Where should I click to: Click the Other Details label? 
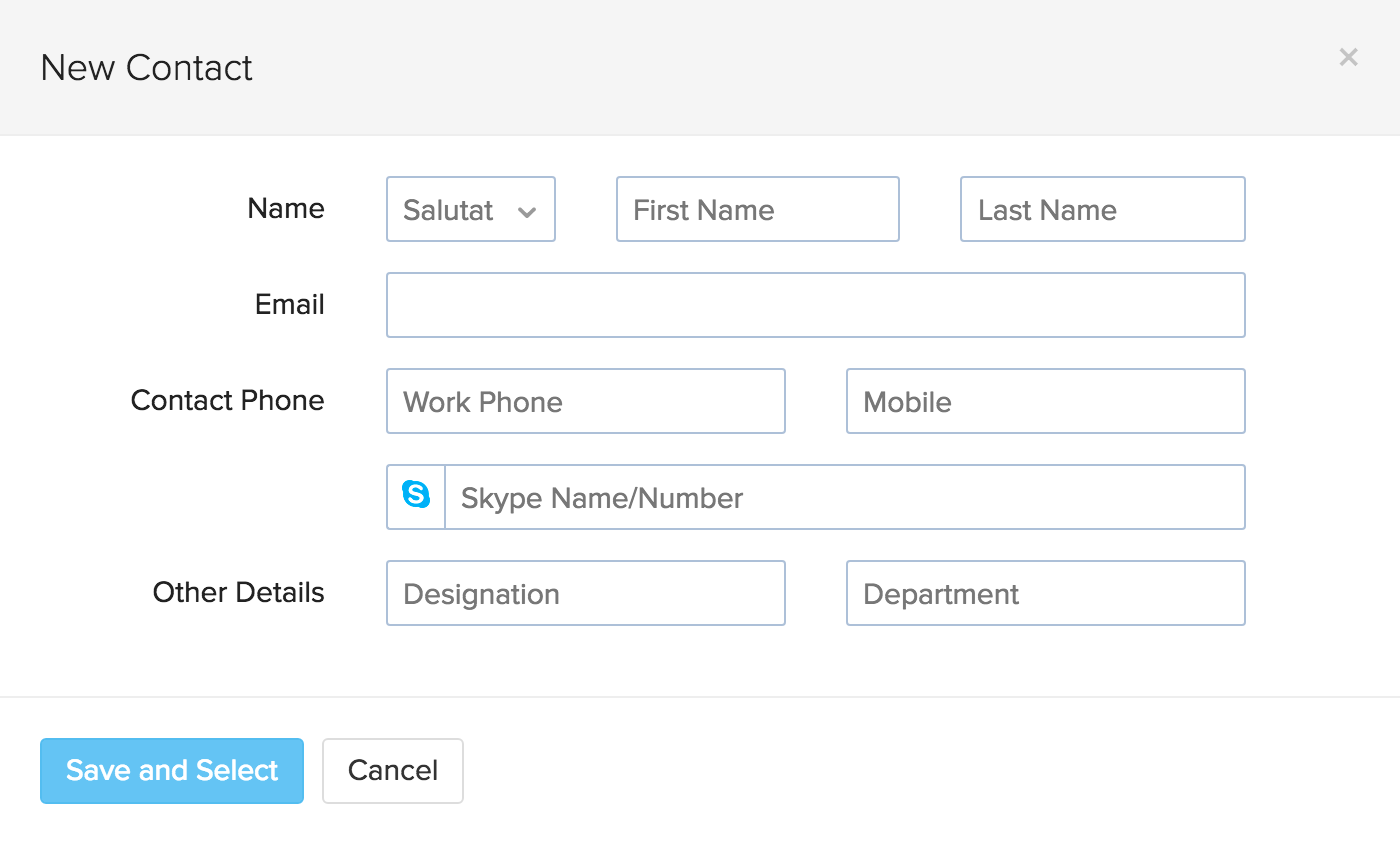click(238, 592)
